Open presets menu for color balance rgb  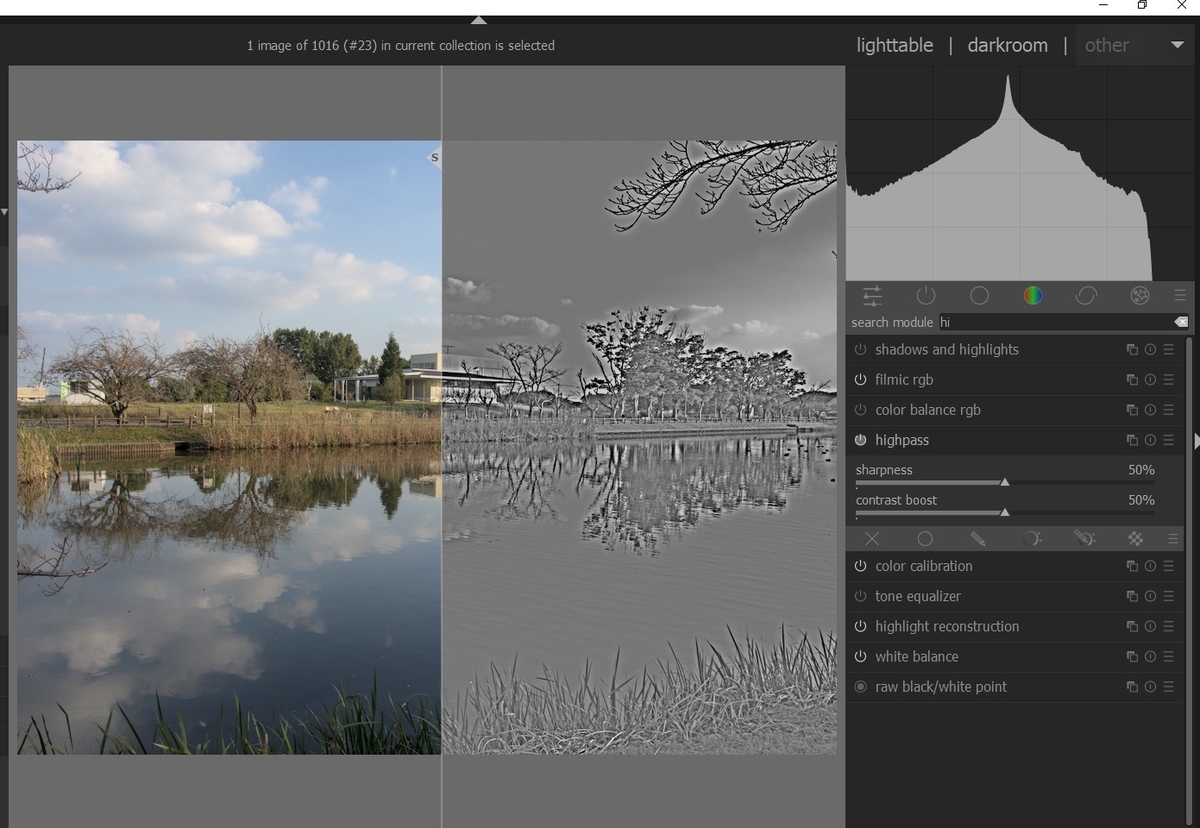[1168, 410]
